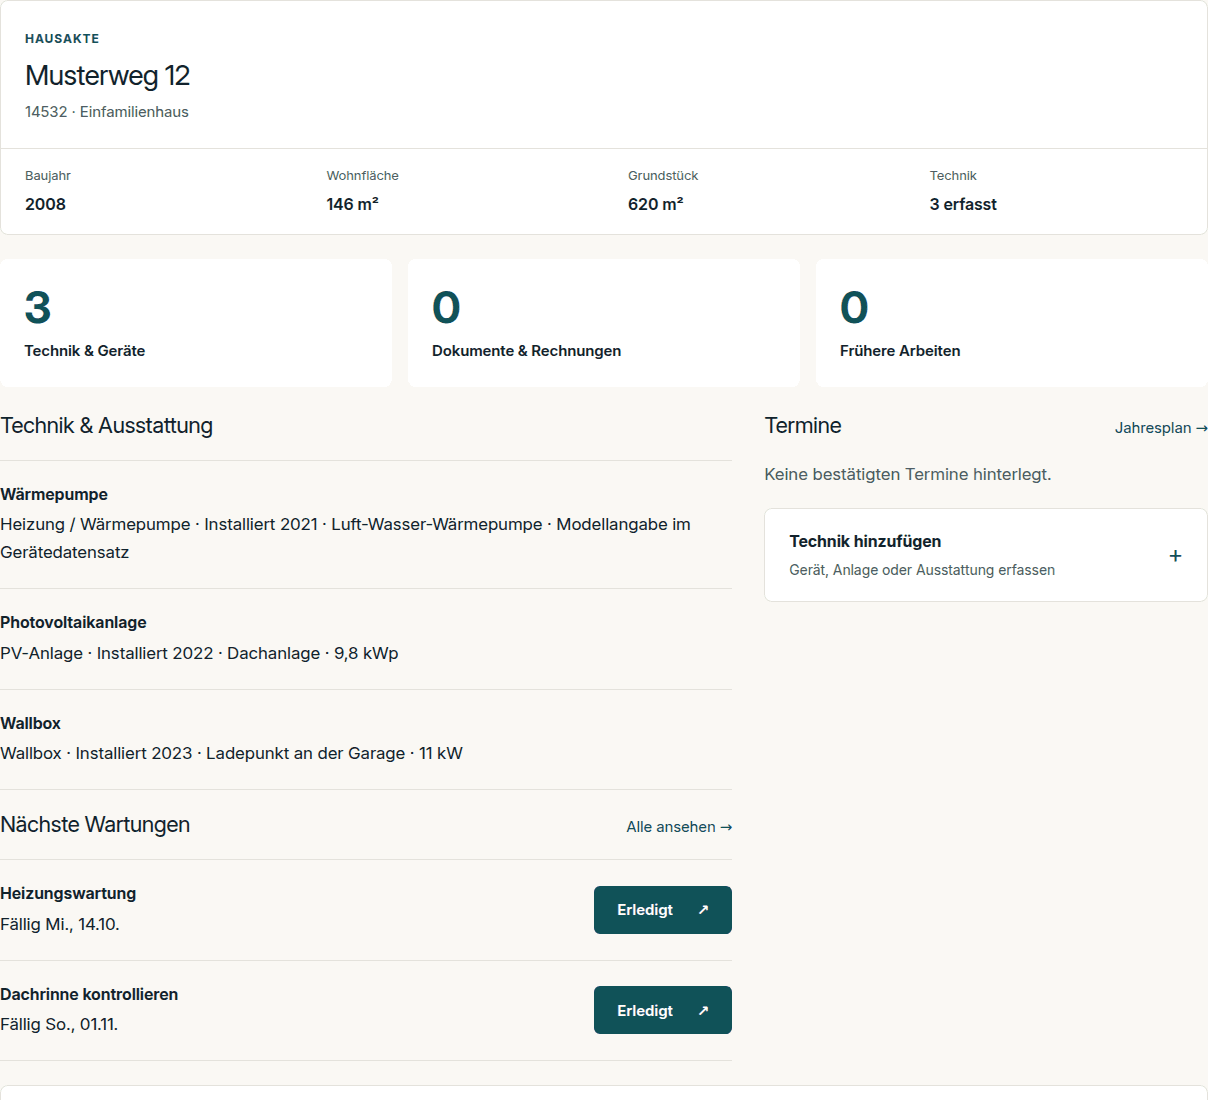
Task: Click the due date Fällig So., 01.11.
Action: (59, 1024)
